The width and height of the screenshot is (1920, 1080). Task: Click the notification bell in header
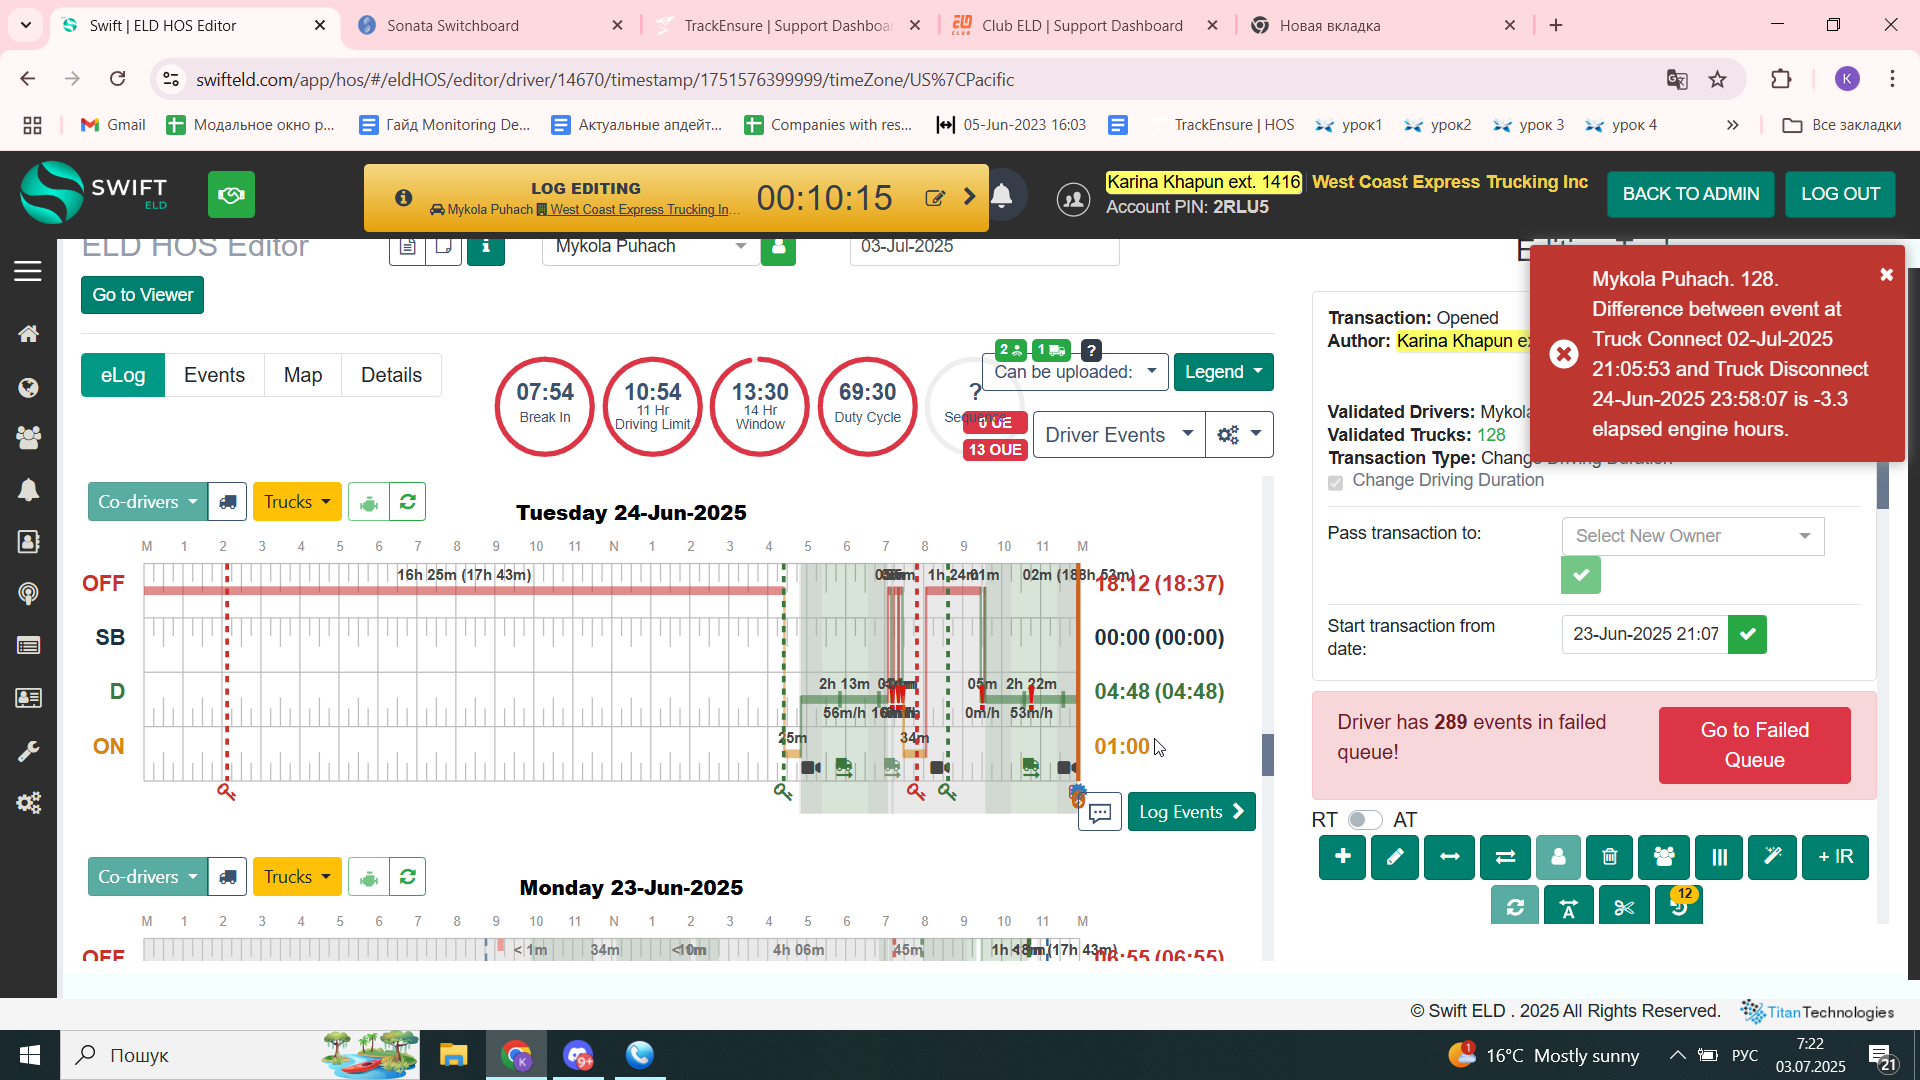pos(1001,196)
